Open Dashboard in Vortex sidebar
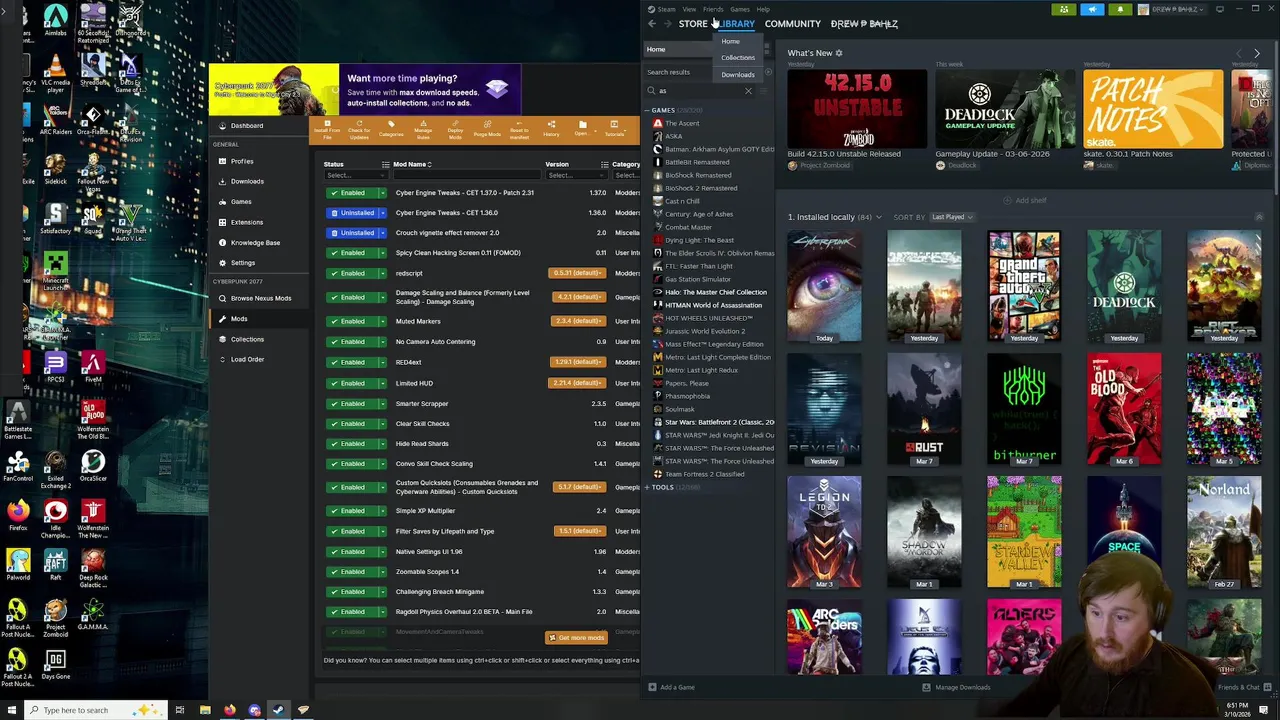The image size is (1280, 720). (259, 126)
